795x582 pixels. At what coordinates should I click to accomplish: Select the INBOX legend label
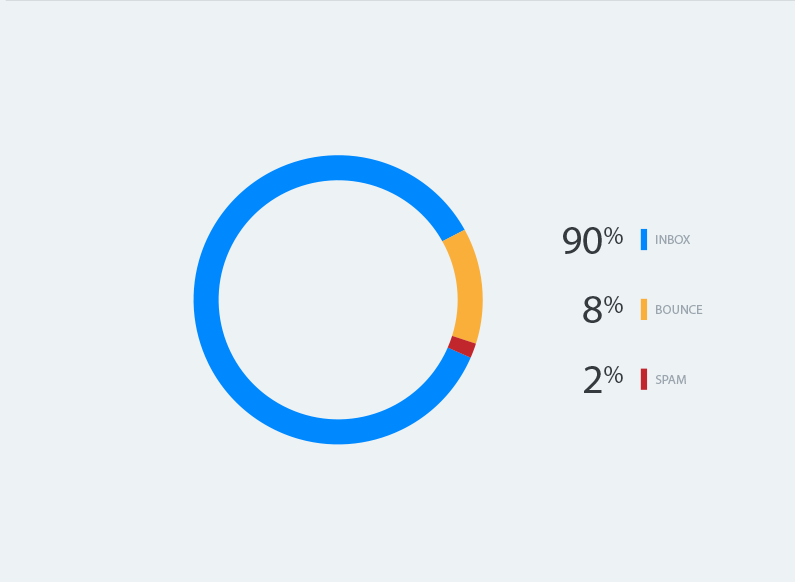pyautogui.click(x=672, y=239)
